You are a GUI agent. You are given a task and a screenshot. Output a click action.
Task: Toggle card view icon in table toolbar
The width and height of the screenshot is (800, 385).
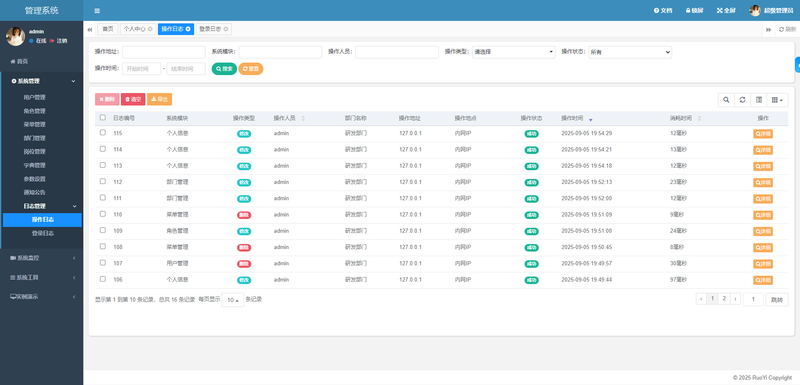pyautogui.click(x=759, y=100)
